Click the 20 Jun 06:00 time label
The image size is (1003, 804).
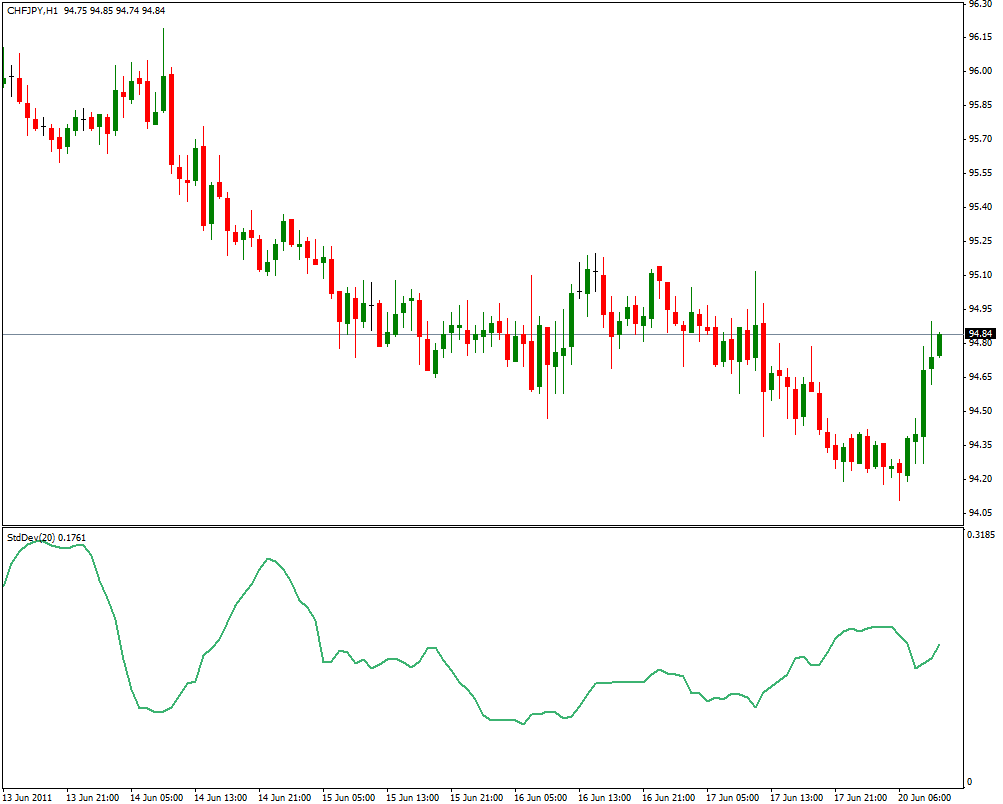(x=924, y=798)
